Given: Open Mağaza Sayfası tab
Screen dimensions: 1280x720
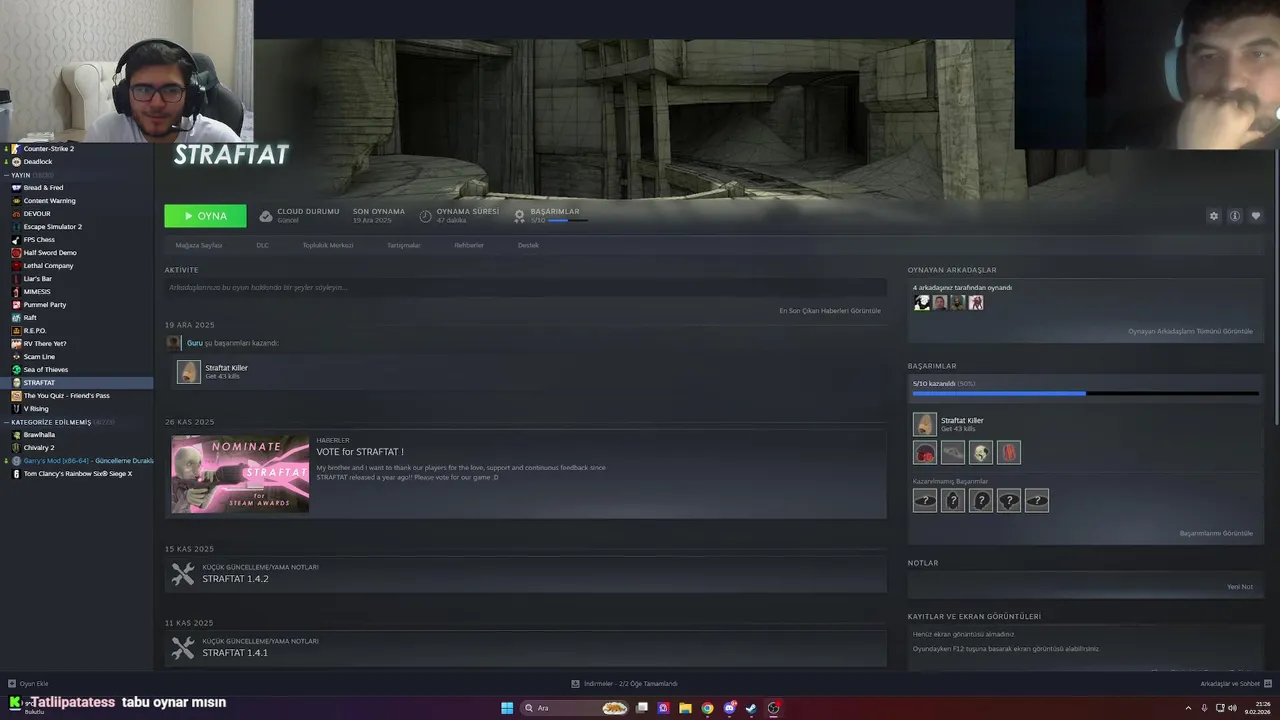Looking at the screenshot, I should point(199,245).
